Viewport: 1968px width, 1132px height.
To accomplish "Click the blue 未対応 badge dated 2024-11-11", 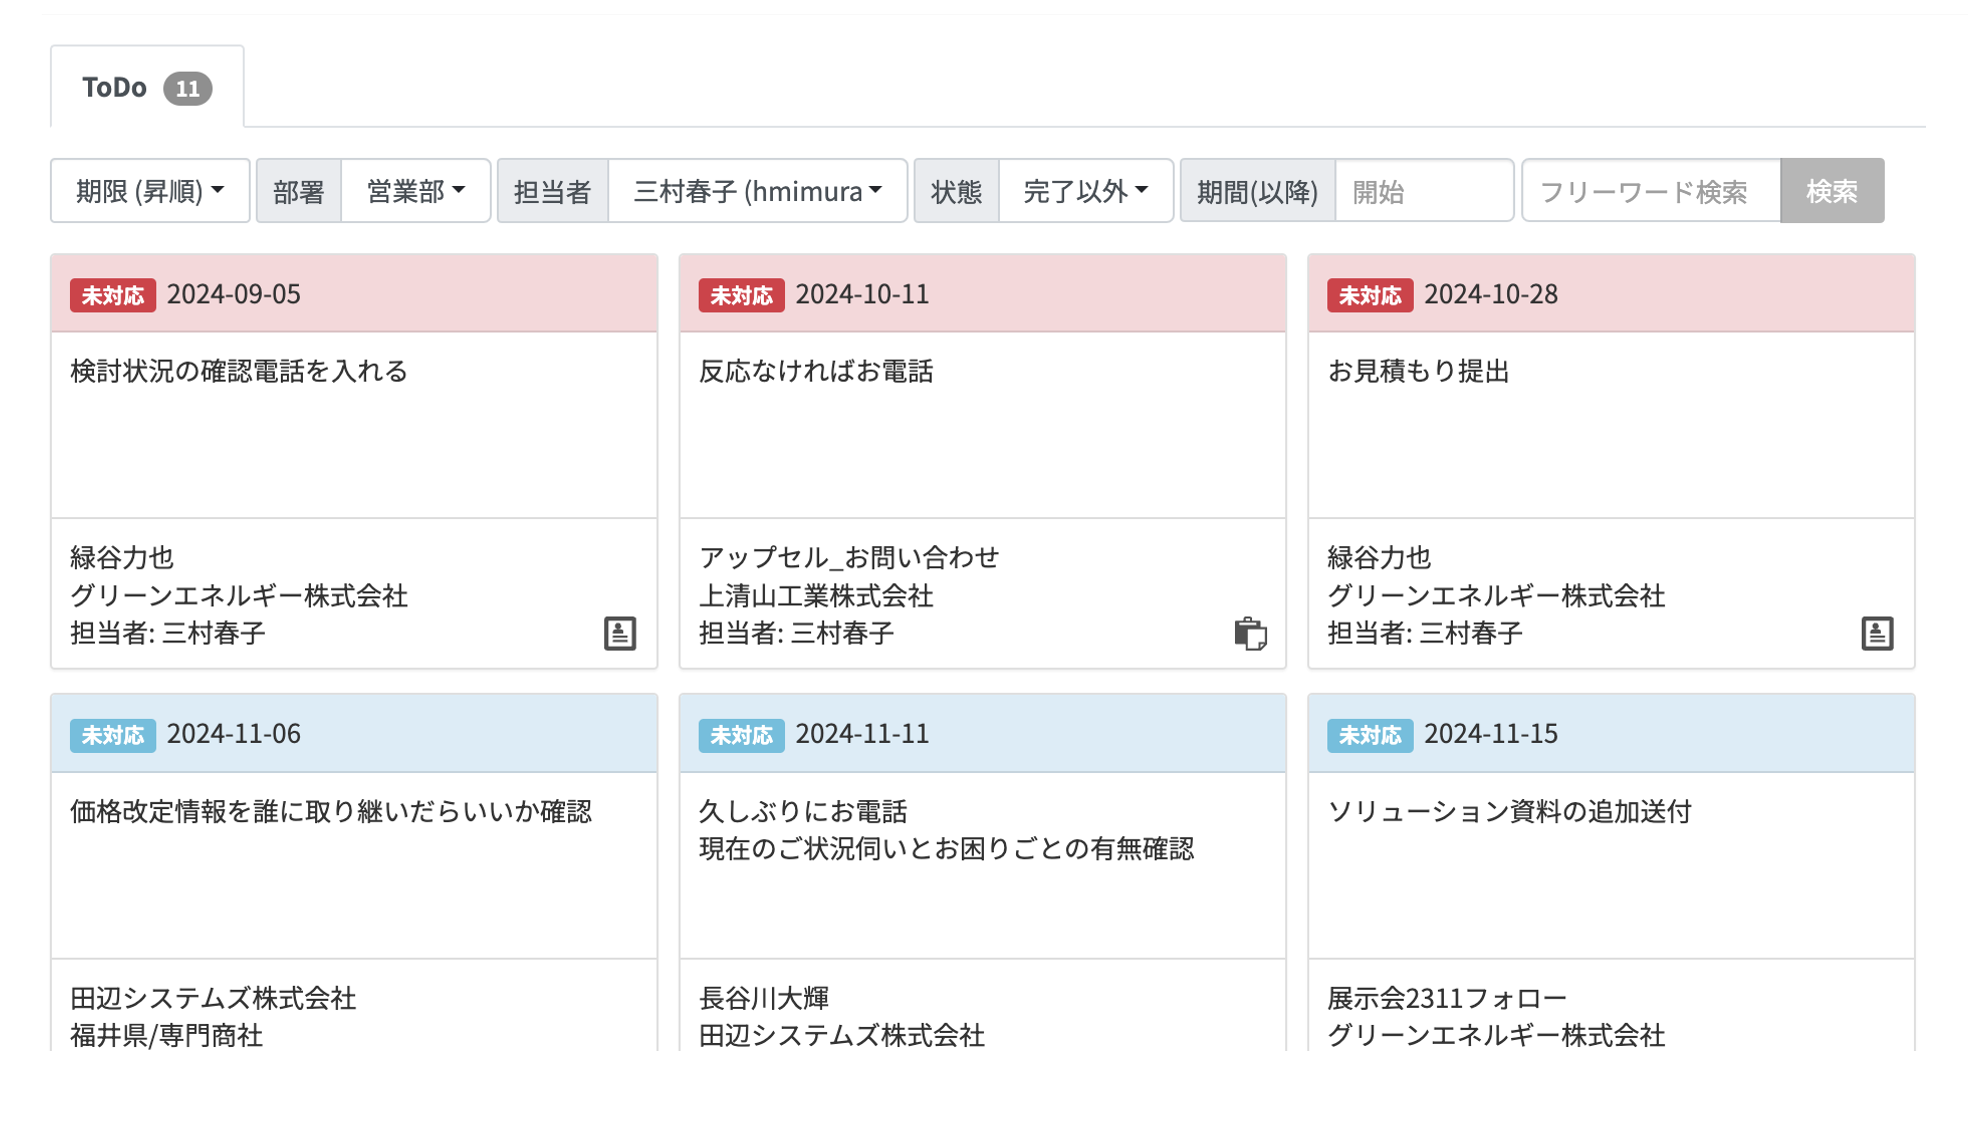I will coord(740,735).
